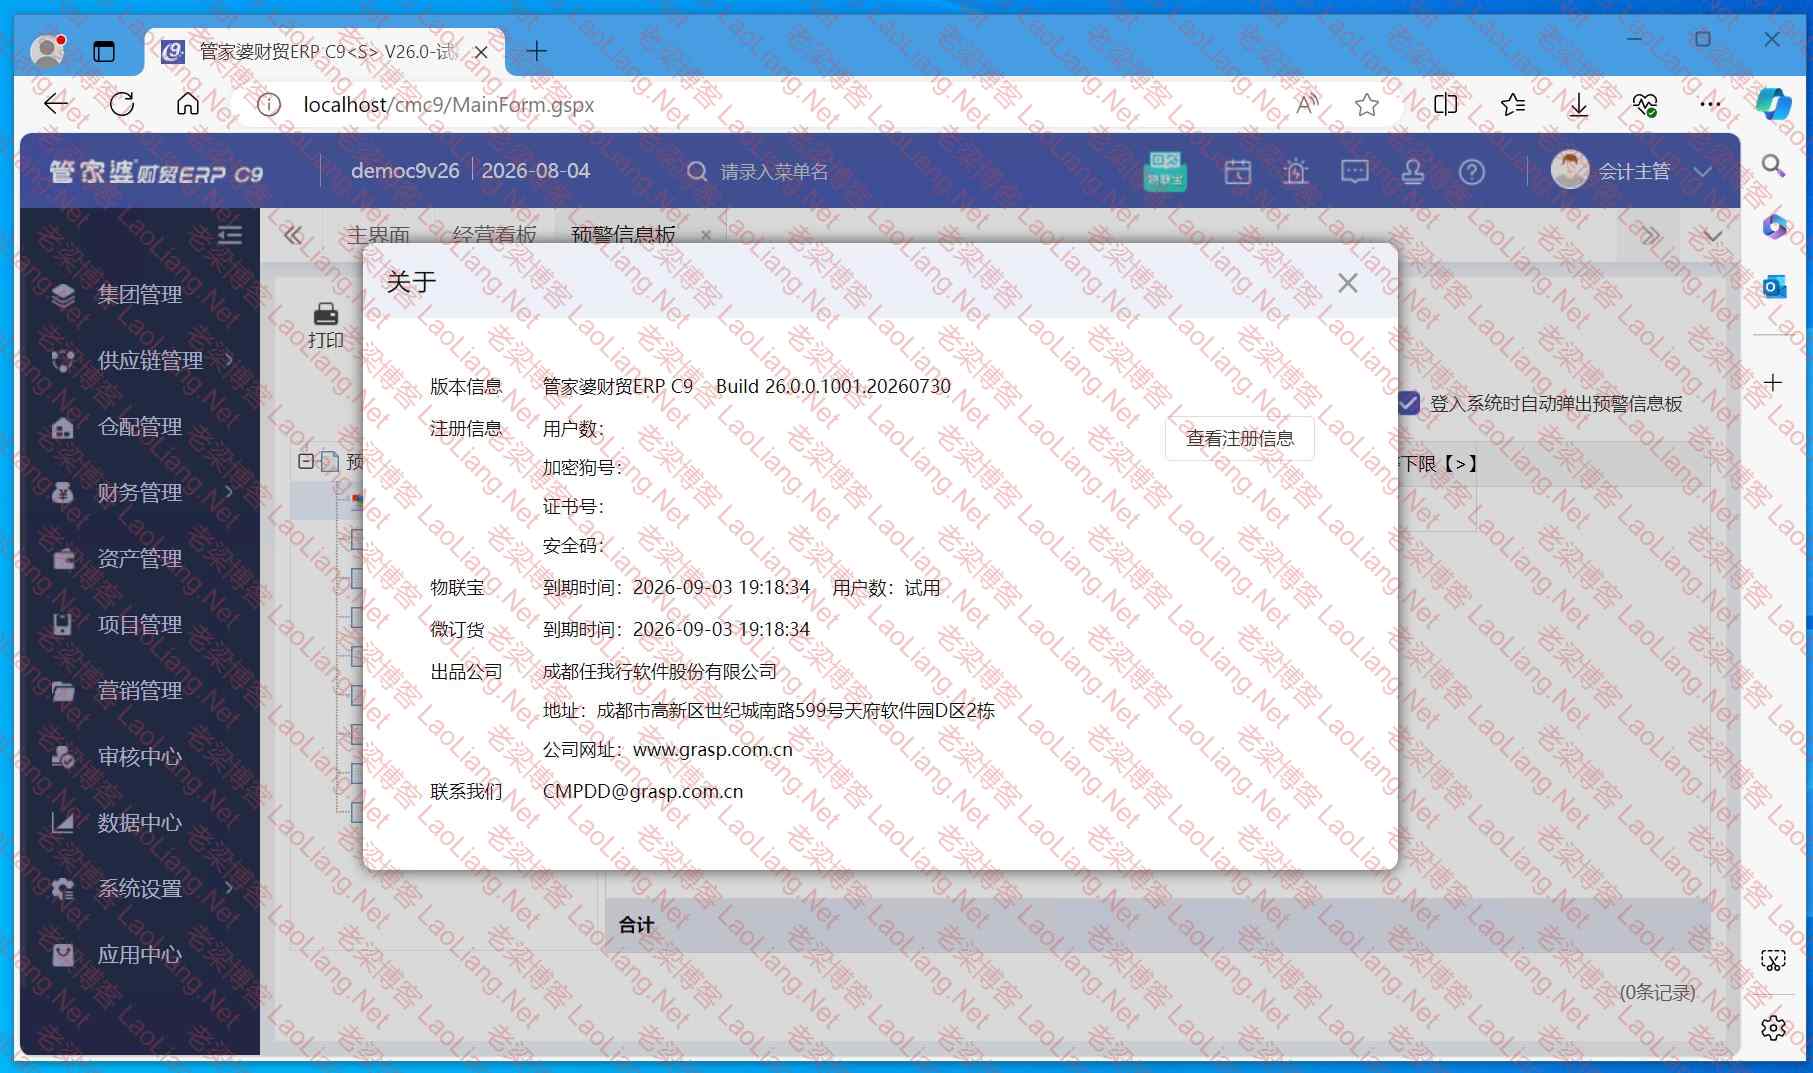Click the CMPDD@grasp.com.cn email text
Image resolution: width=1813 pixels, height=1073 pixels.
pos(643,791)
